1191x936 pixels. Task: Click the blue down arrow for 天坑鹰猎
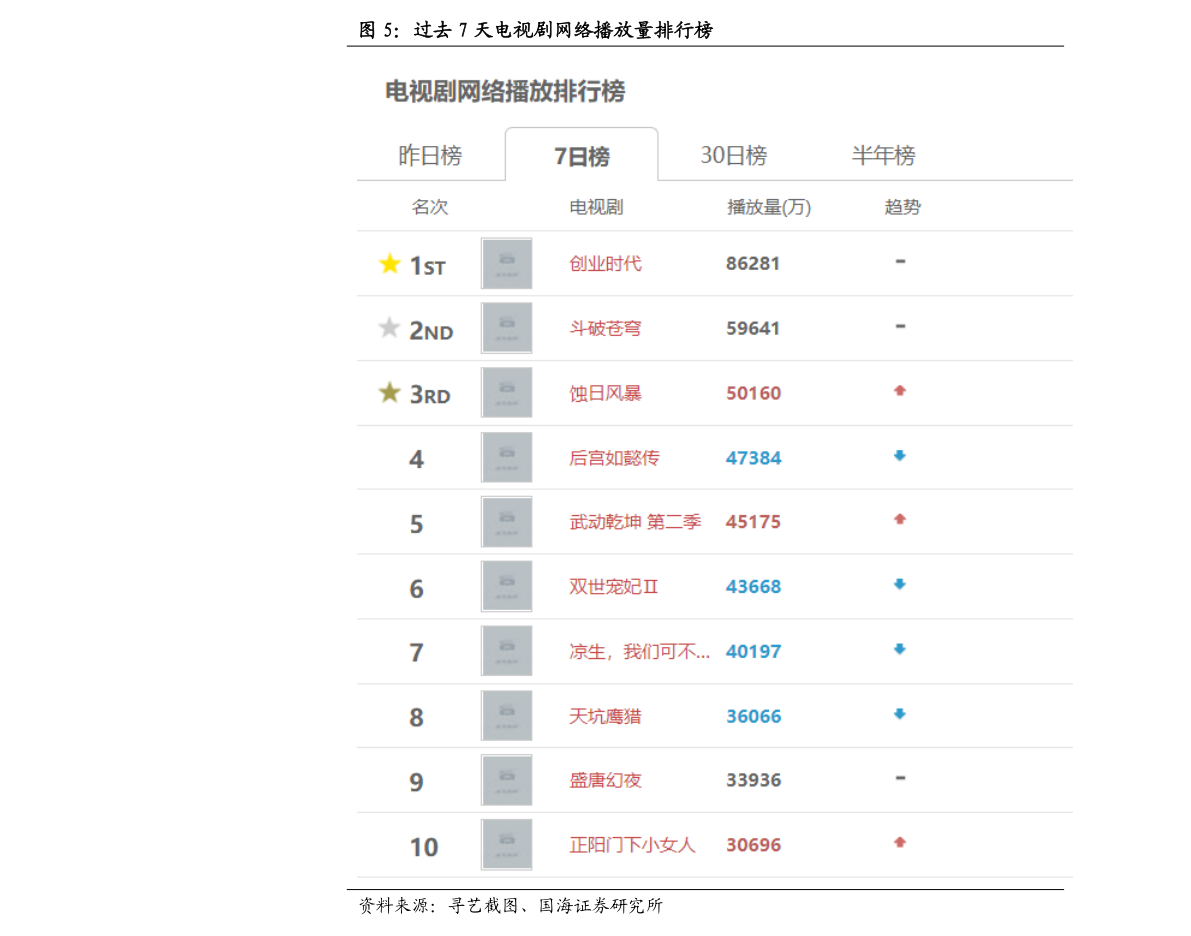tap(900, 714)
